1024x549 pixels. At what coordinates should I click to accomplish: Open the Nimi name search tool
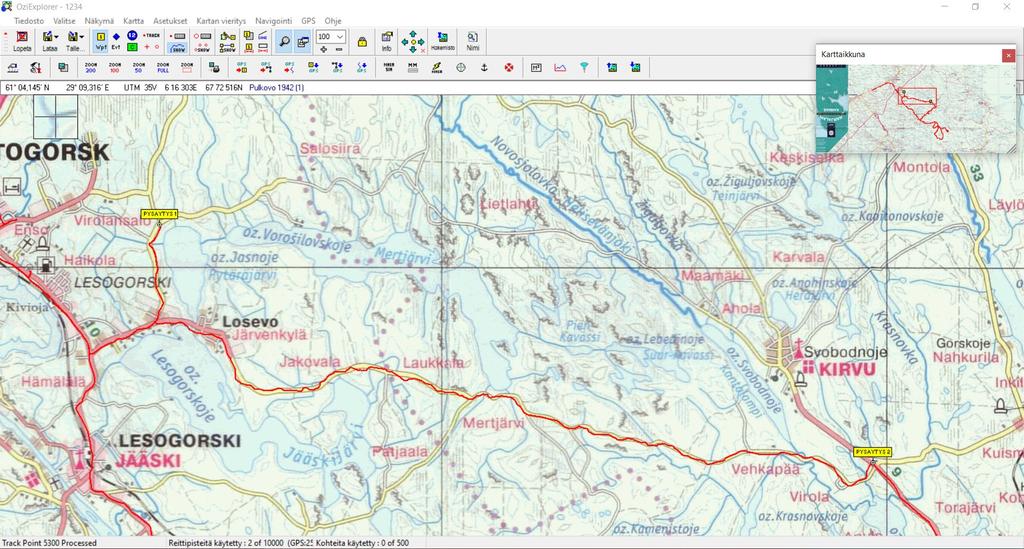point(472,41)
